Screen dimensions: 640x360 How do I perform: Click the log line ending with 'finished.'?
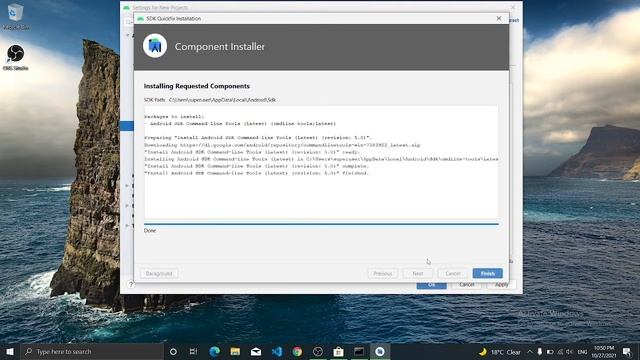pos(256,173)
